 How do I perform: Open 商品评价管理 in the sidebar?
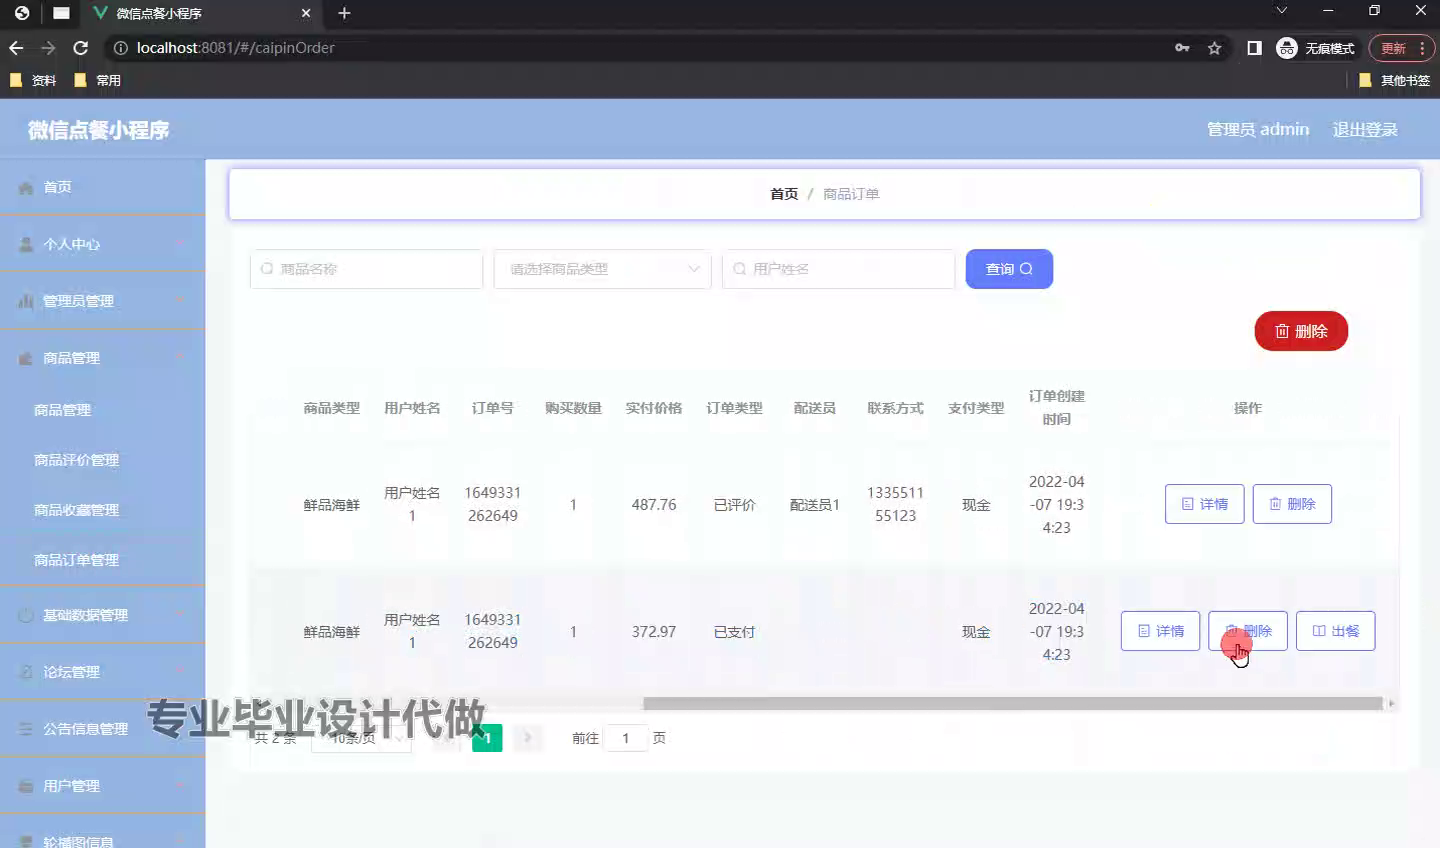pyautogui.click(x=76, y=460)
